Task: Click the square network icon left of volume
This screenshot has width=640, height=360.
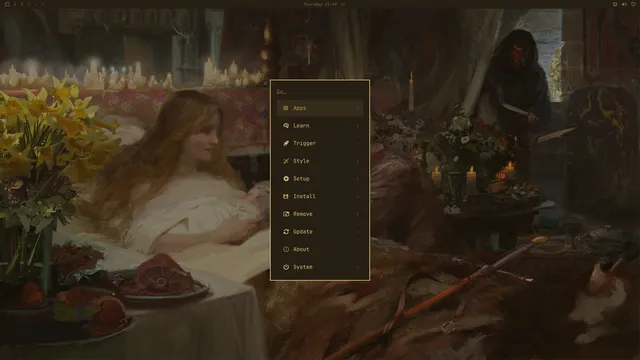Action: pos(615,4)
